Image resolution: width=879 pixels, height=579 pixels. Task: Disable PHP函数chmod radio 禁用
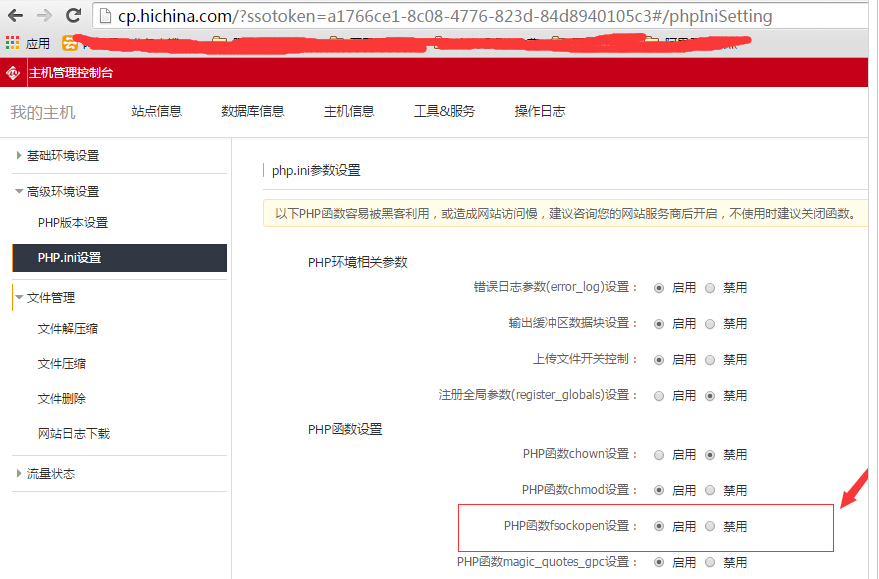[x=710, y=490]
